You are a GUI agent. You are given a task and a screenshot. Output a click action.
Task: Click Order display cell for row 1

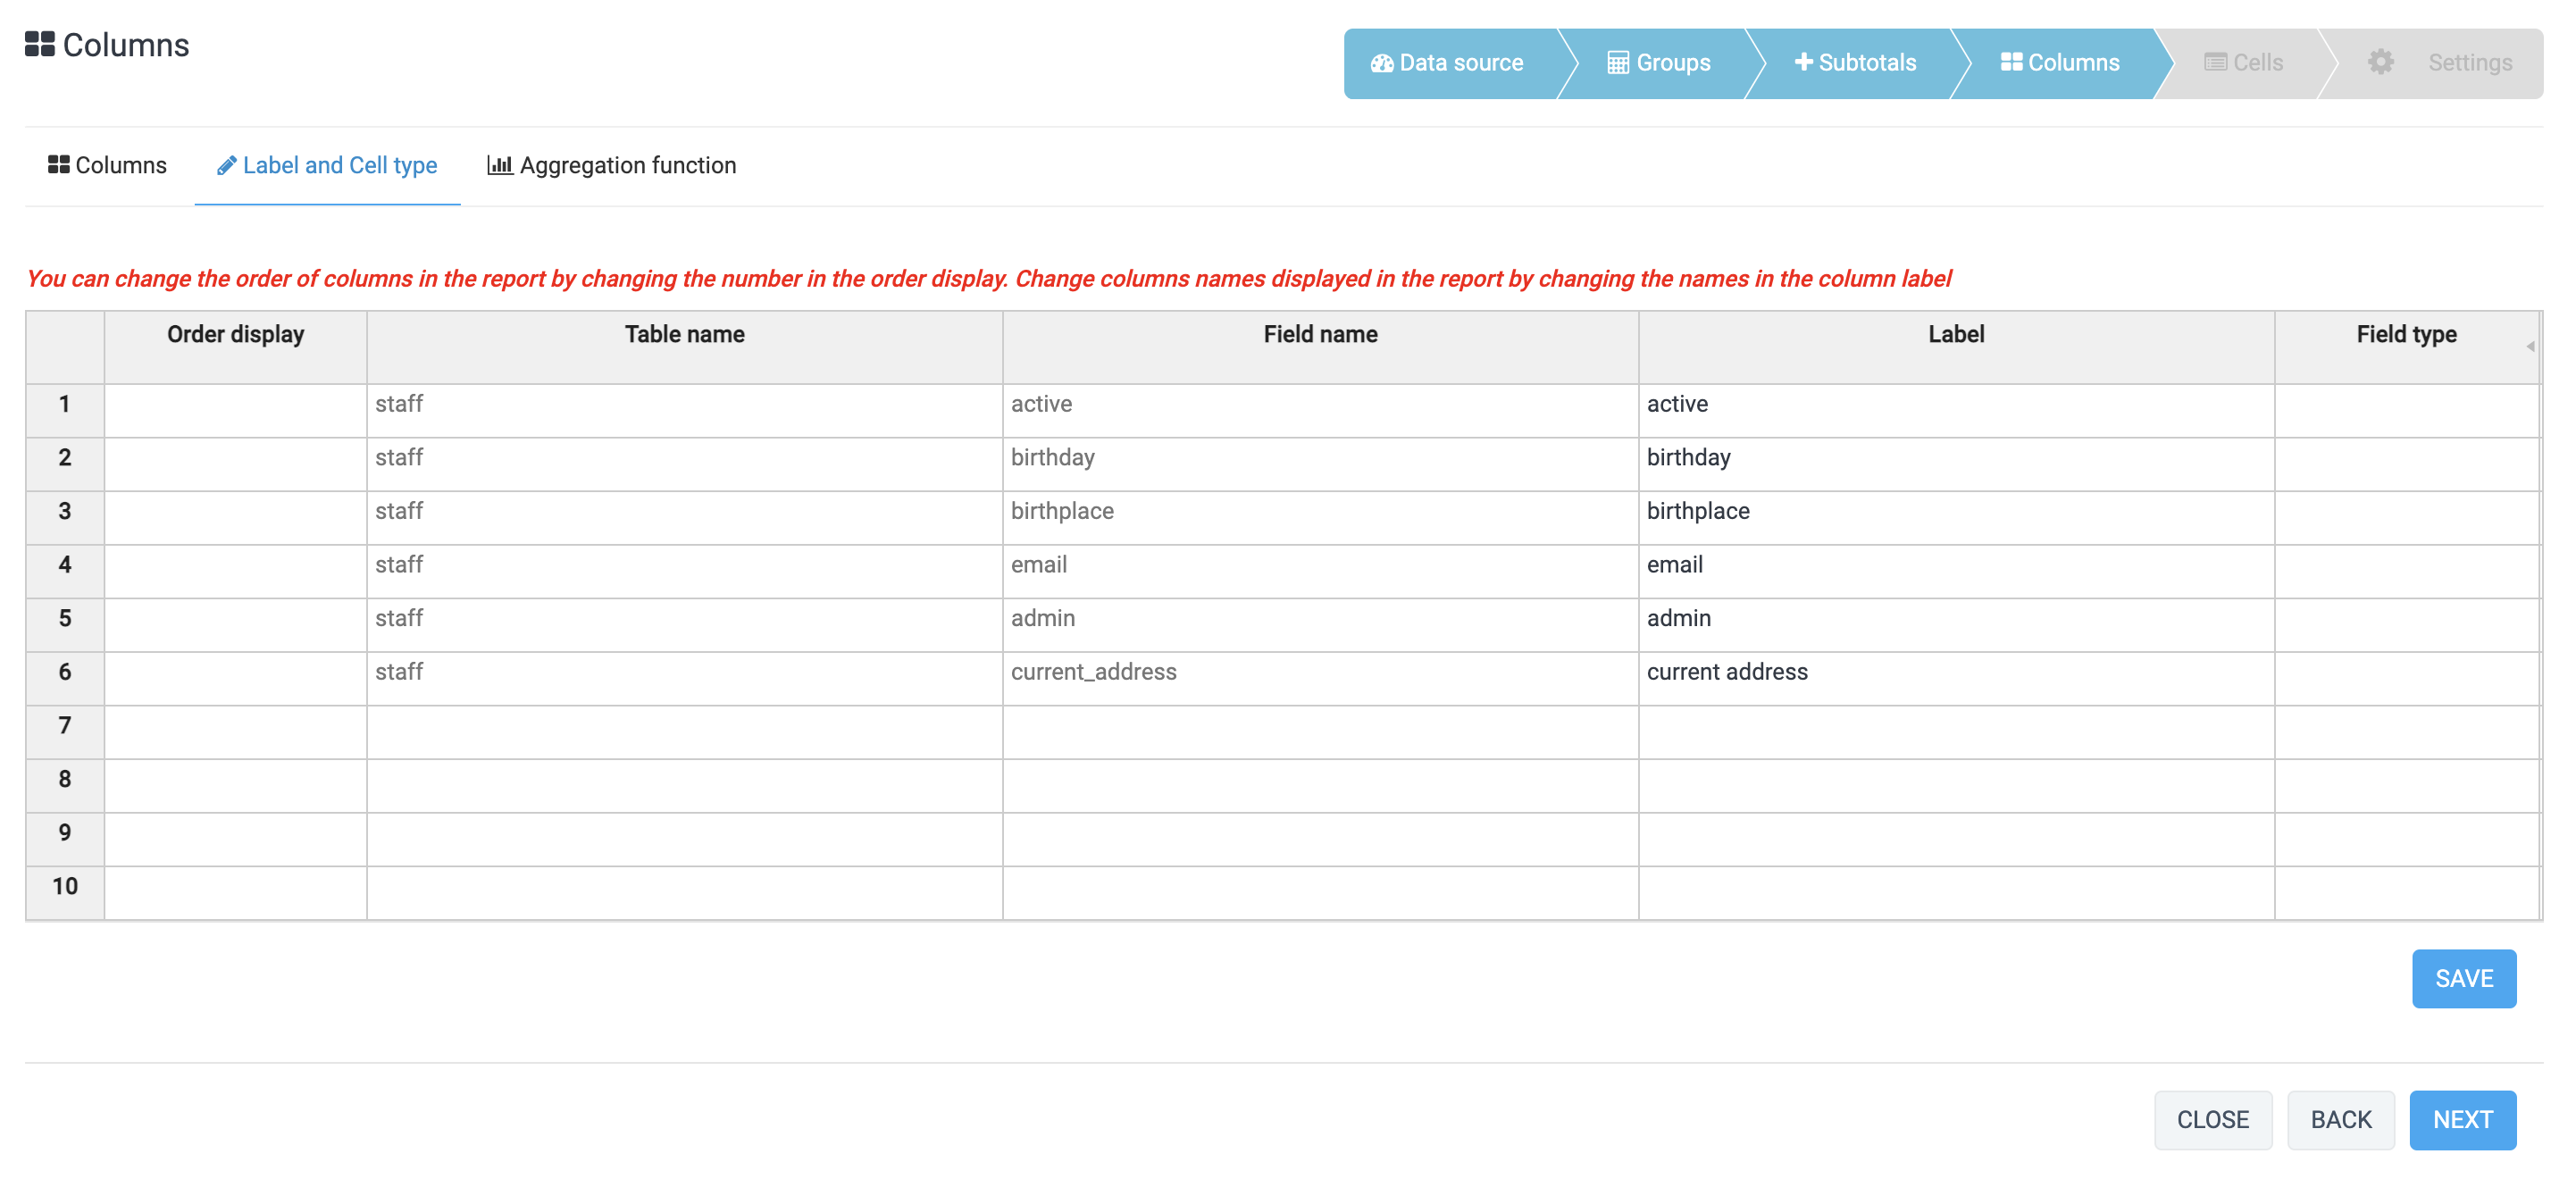(235, 410)
